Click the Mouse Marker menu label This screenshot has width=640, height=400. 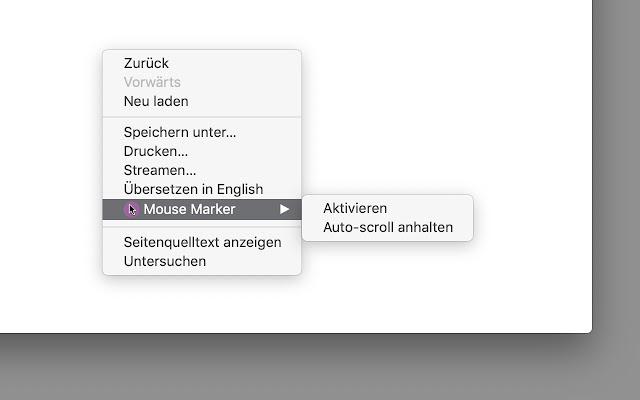(x=189, y=209)
